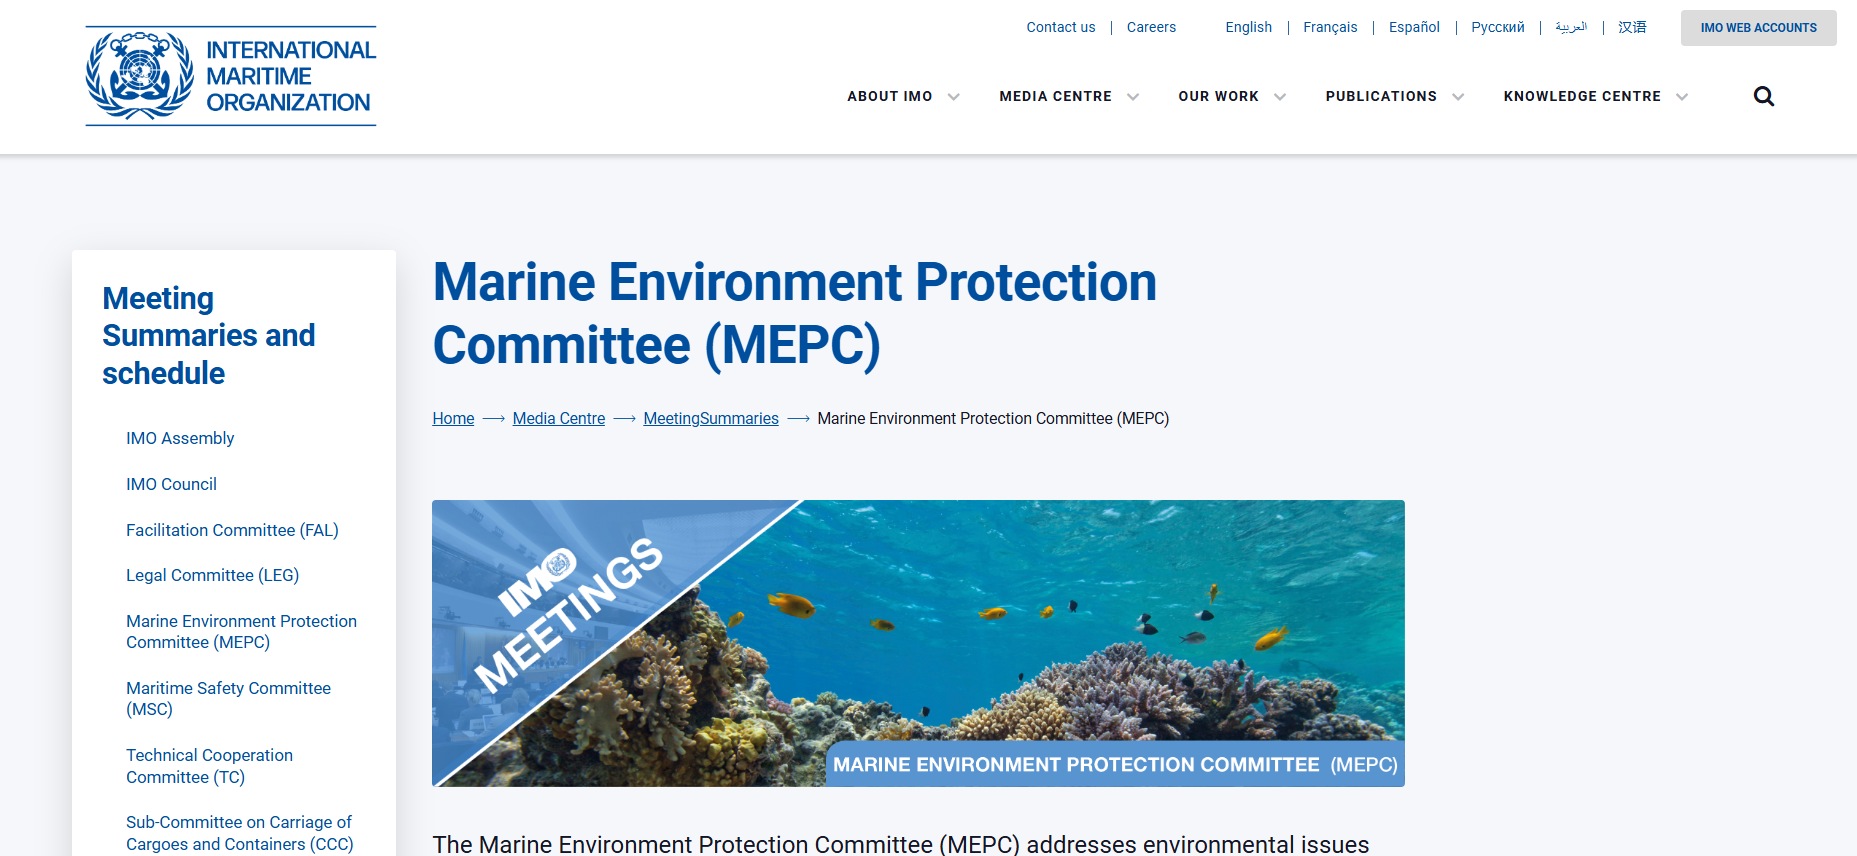Switch site language to Русский
This screenshot has width=1857, height=856.
[1497, 27]
